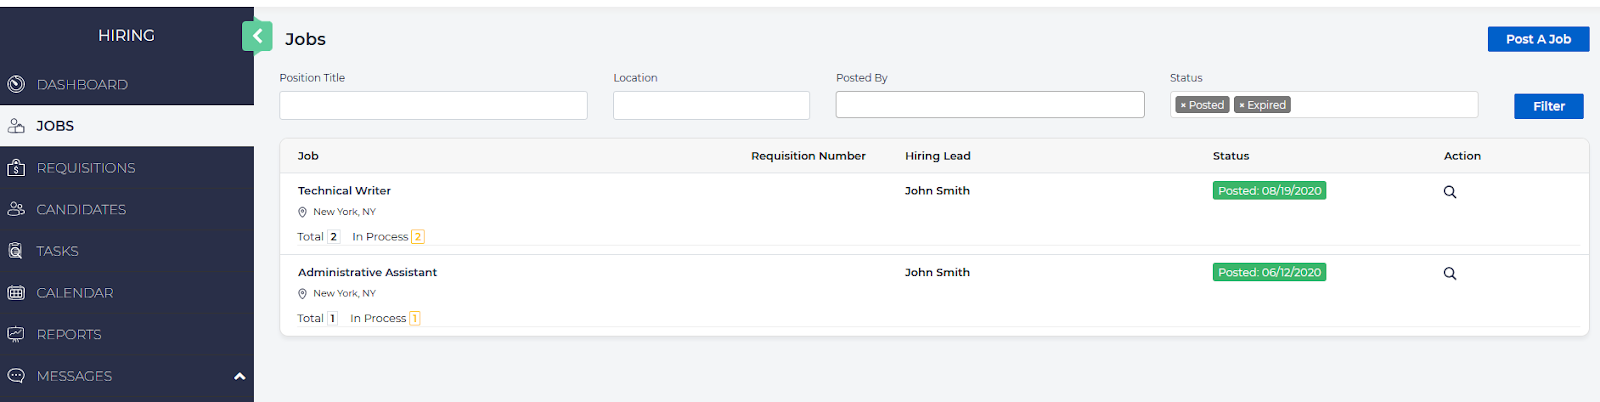The image size is (1600, 402).
Task: Click the Tasks icon in sidebar
Action: point(16,251)
